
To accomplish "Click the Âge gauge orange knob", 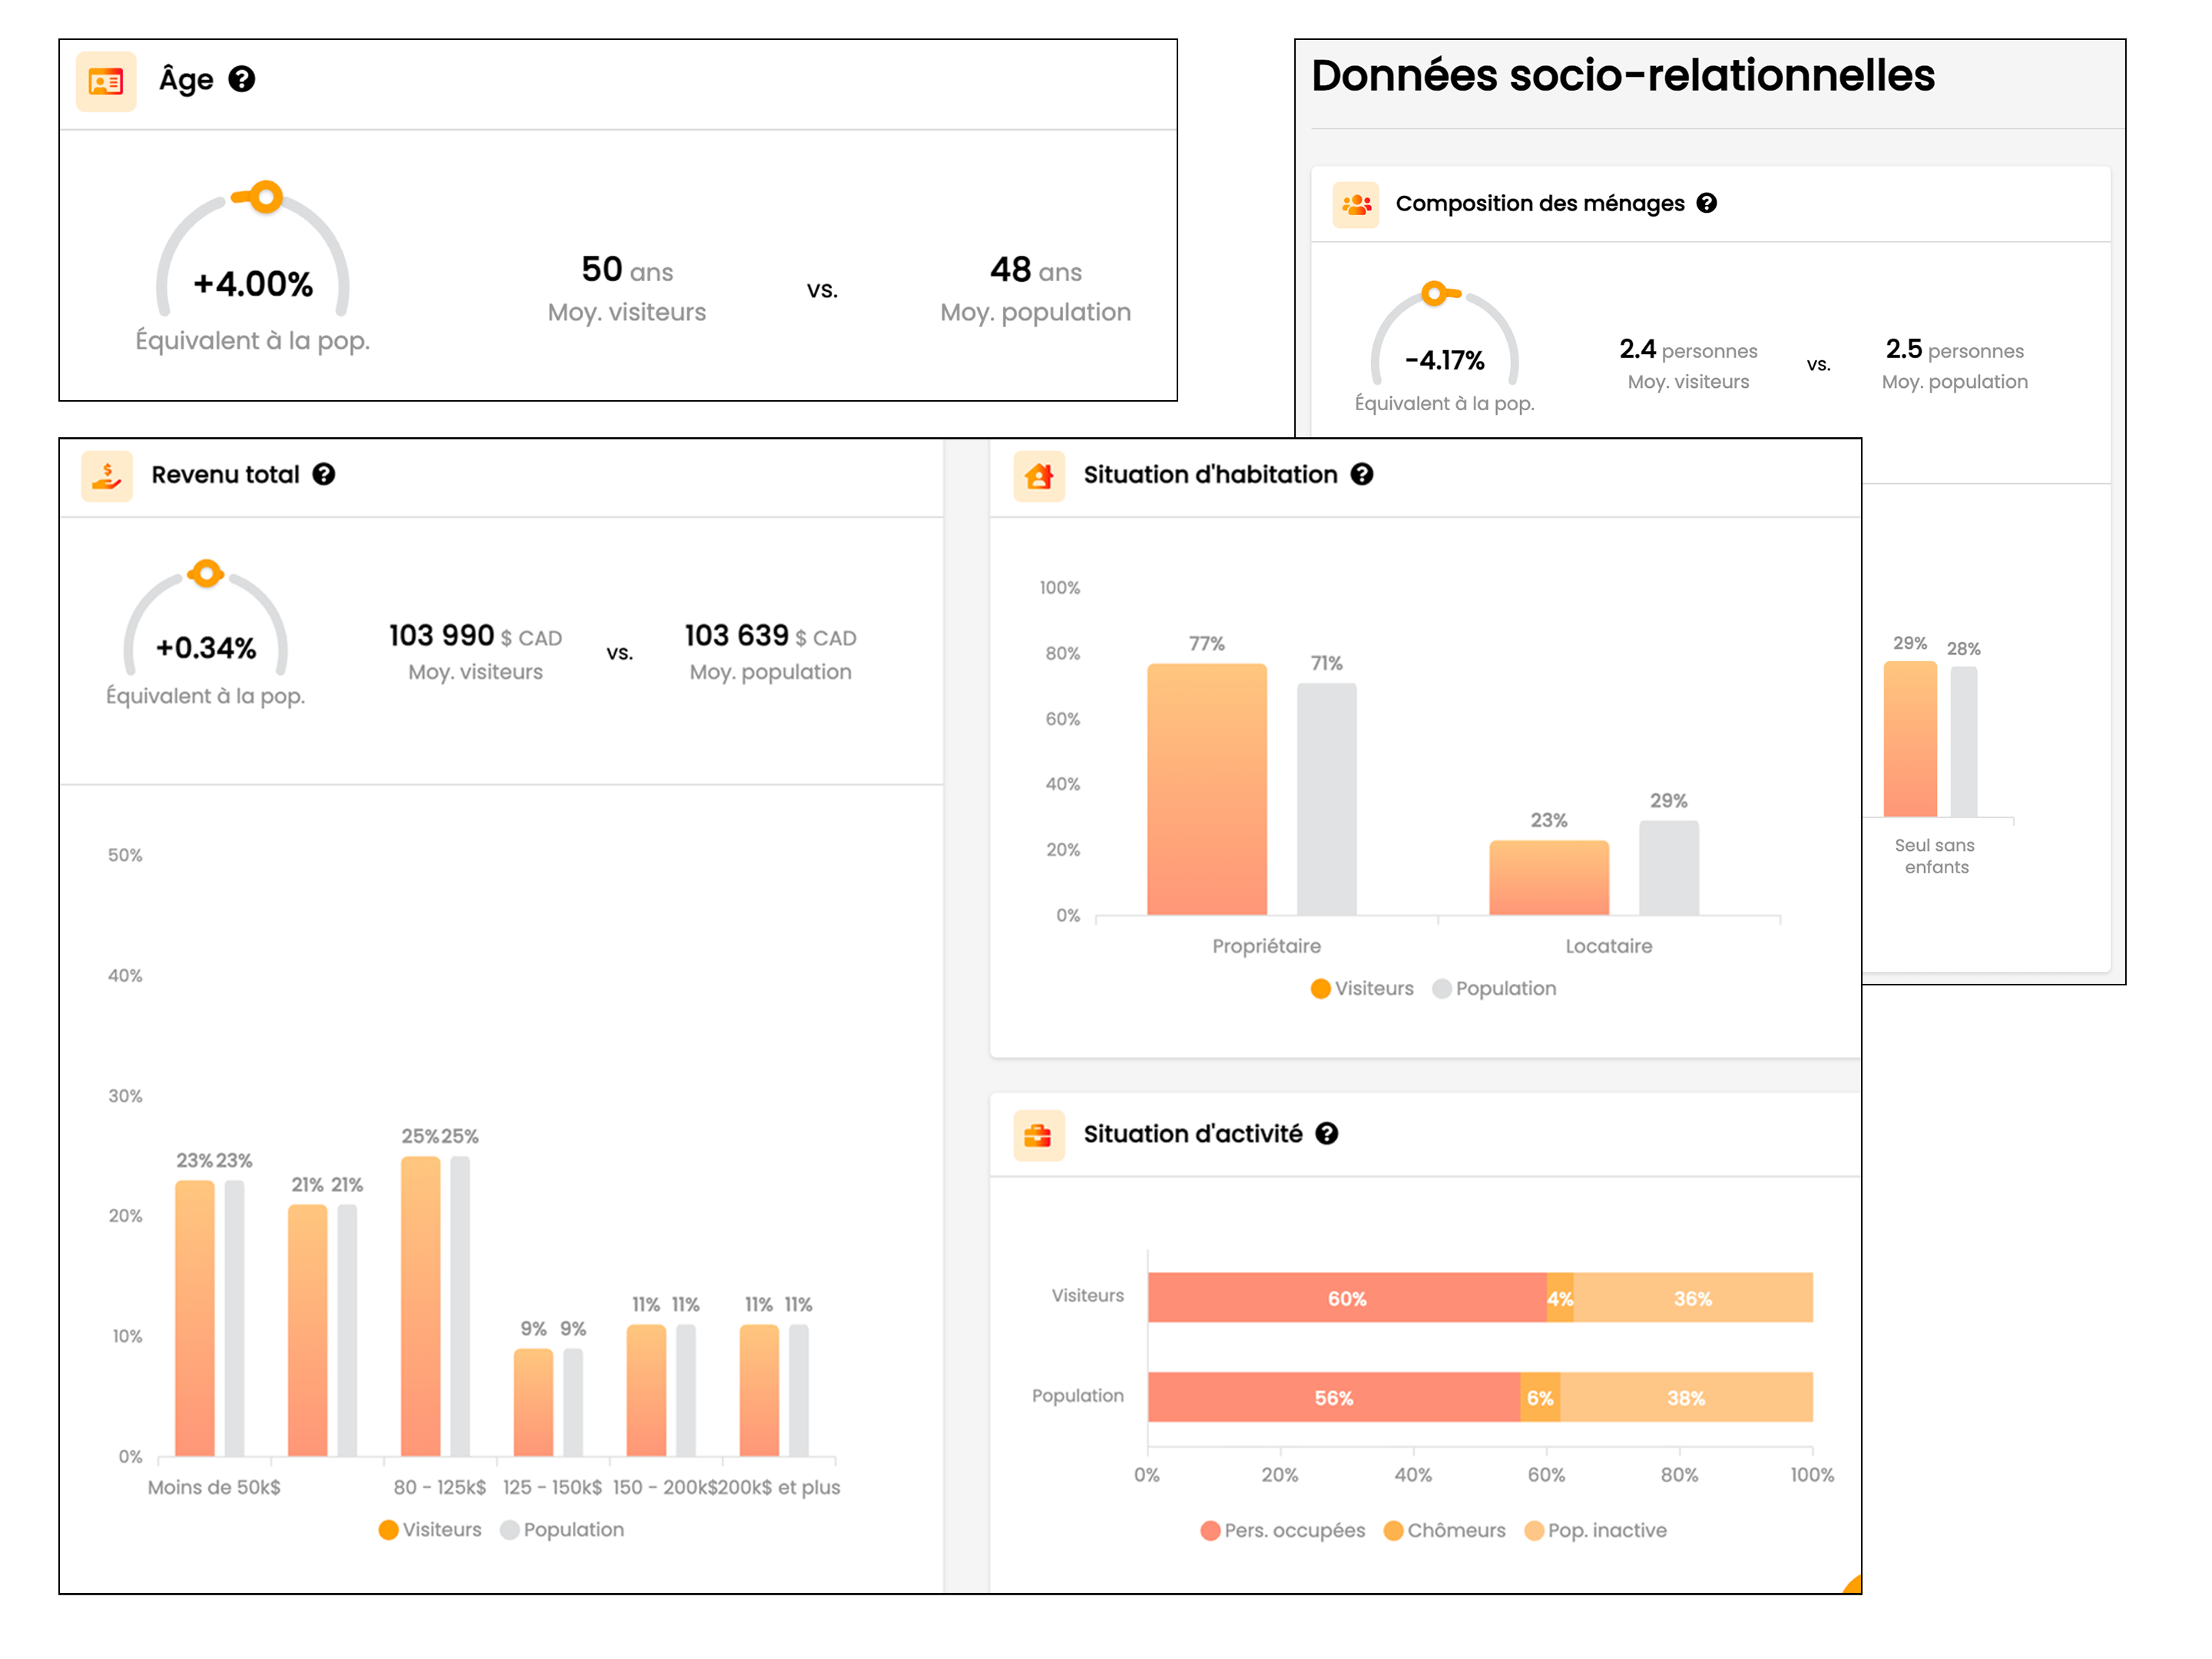I will coord(265,197).
